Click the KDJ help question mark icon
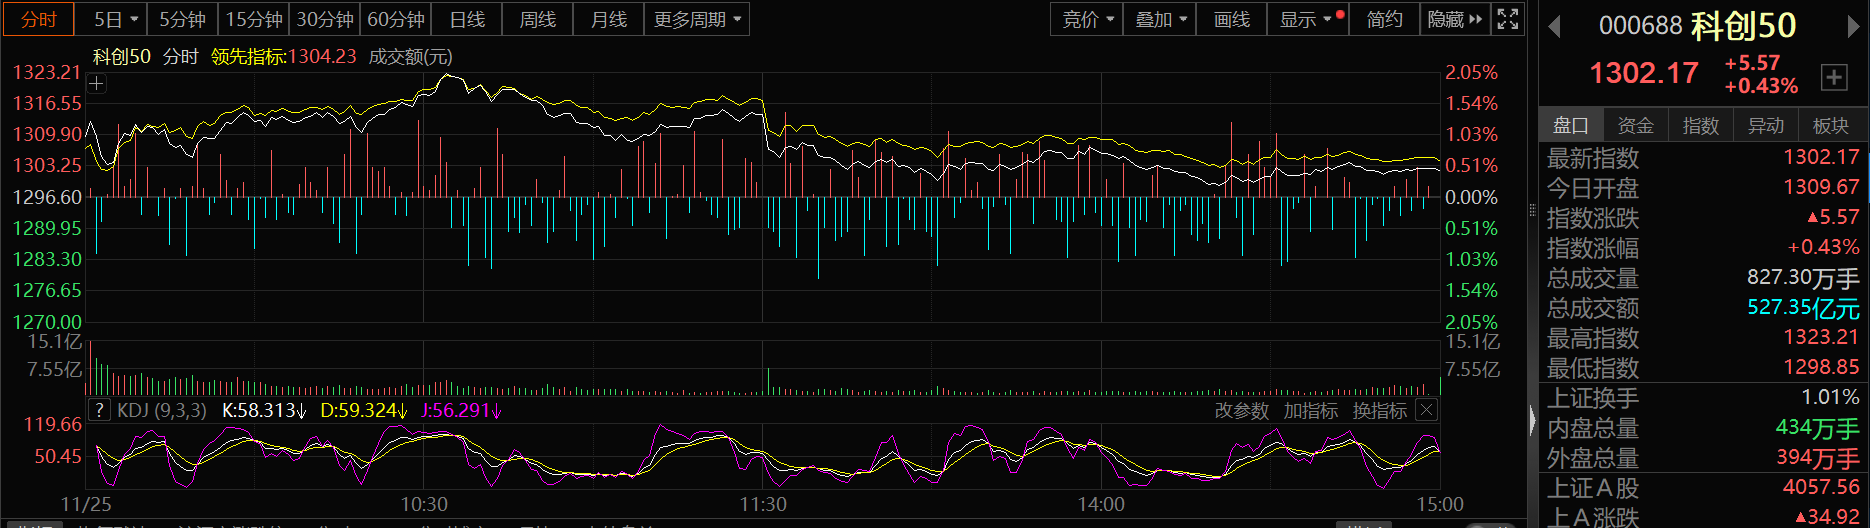Viewport: 1870px width, 528px height. [99, 410]
